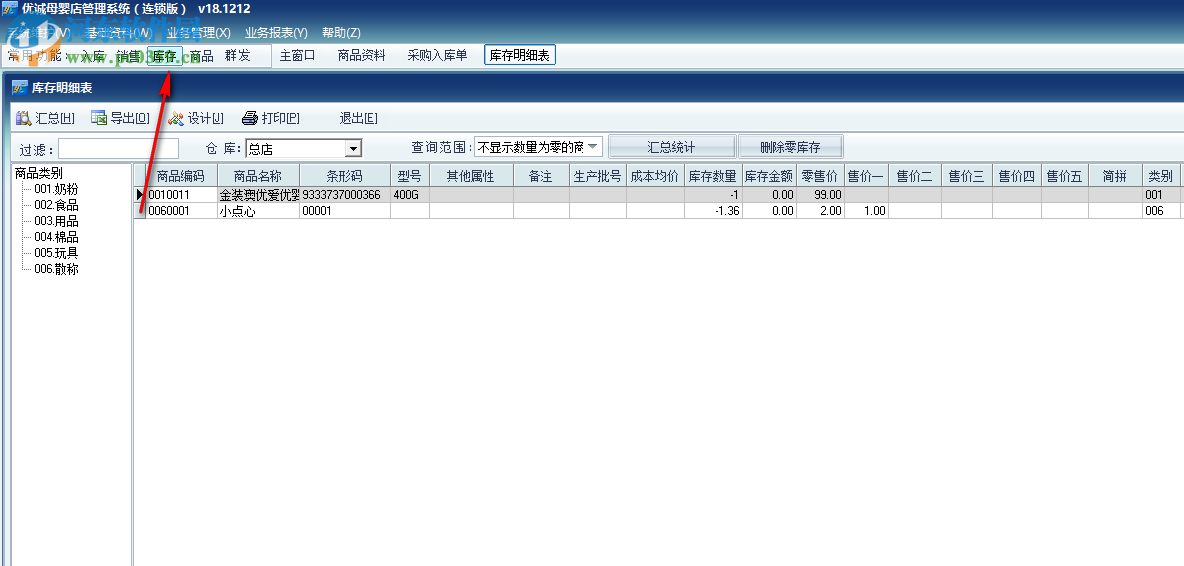Click the 过滤 filter input field
The width and height of the screenshot is (1184, 566).
coord(119,149)
